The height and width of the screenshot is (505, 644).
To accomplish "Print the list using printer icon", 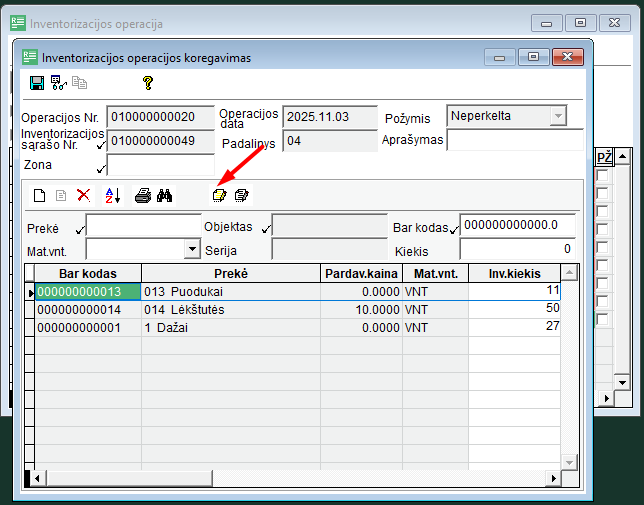I will pos(143,196).
